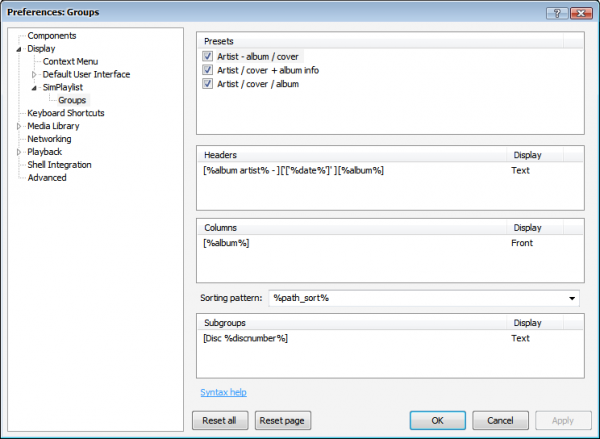Open the Syntax help link
600x439 pixels.
click(223, 393)
